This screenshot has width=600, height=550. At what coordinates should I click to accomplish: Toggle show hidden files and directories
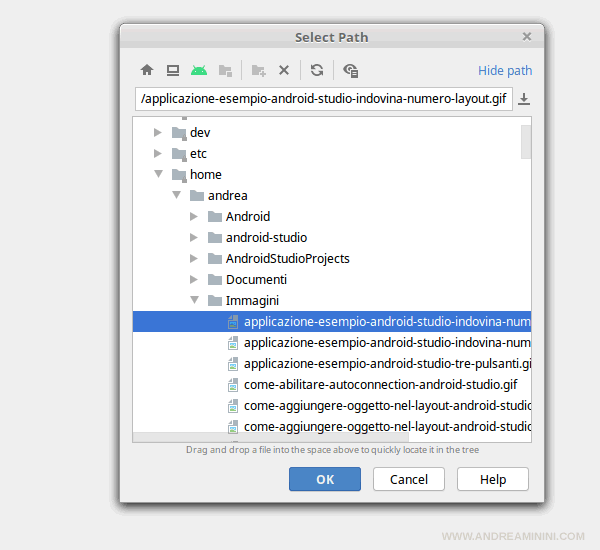point(350,70)
